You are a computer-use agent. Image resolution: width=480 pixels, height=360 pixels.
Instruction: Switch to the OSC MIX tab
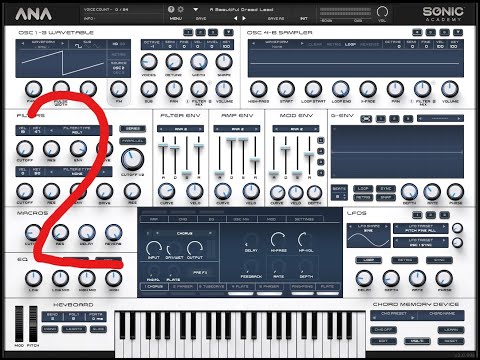[x=242, y=219]
